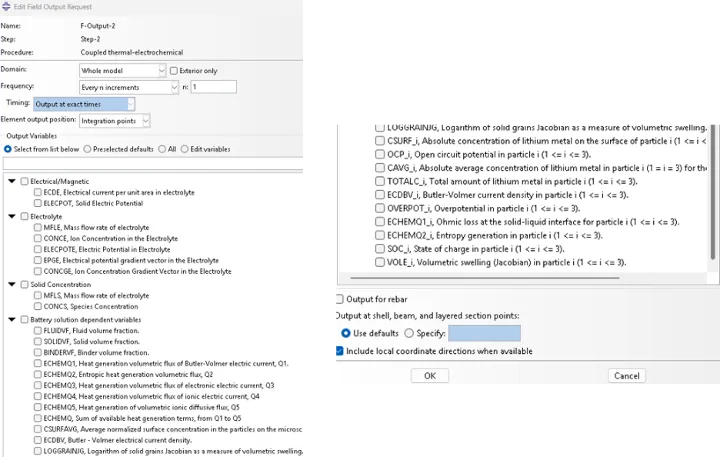Select the Edit variables radio option

[x=184, y=149]
